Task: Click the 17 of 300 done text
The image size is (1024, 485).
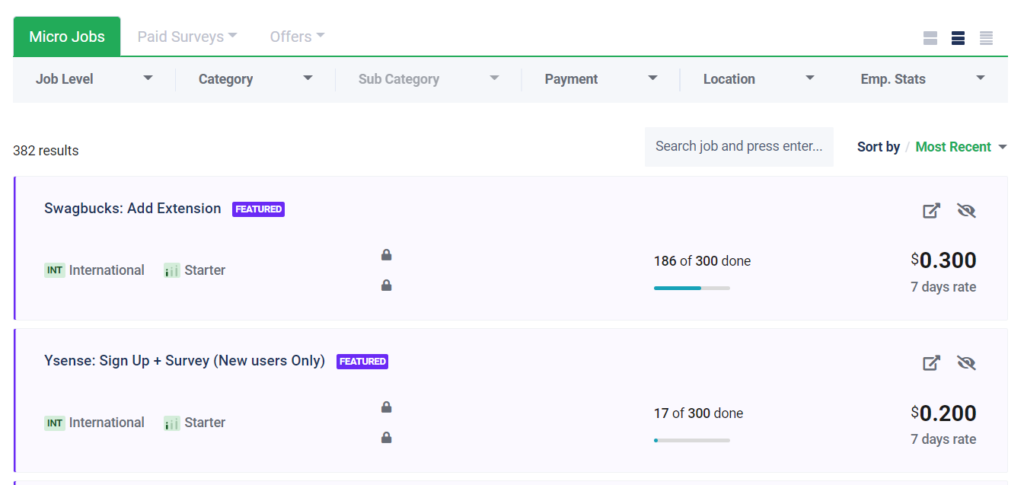Action: pos(698,413)
